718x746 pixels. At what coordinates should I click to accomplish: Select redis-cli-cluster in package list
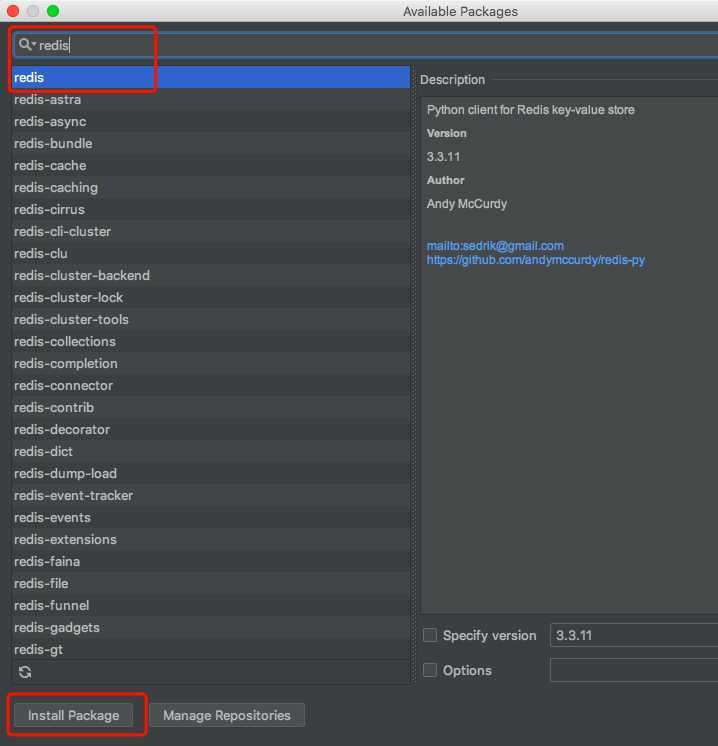click(x=211, y=231)
